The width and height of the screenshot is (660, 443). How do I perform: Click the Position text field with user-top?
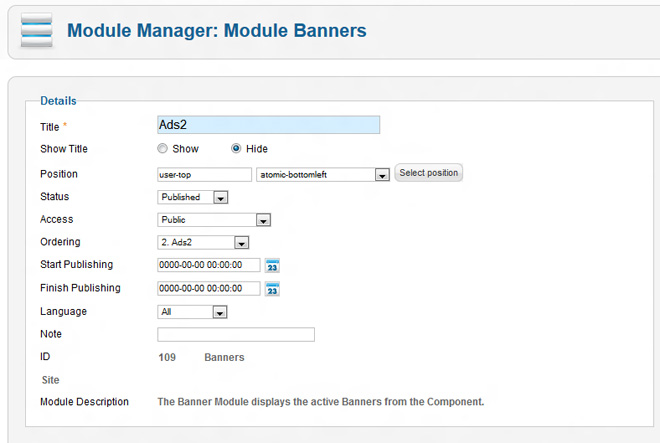204,174
